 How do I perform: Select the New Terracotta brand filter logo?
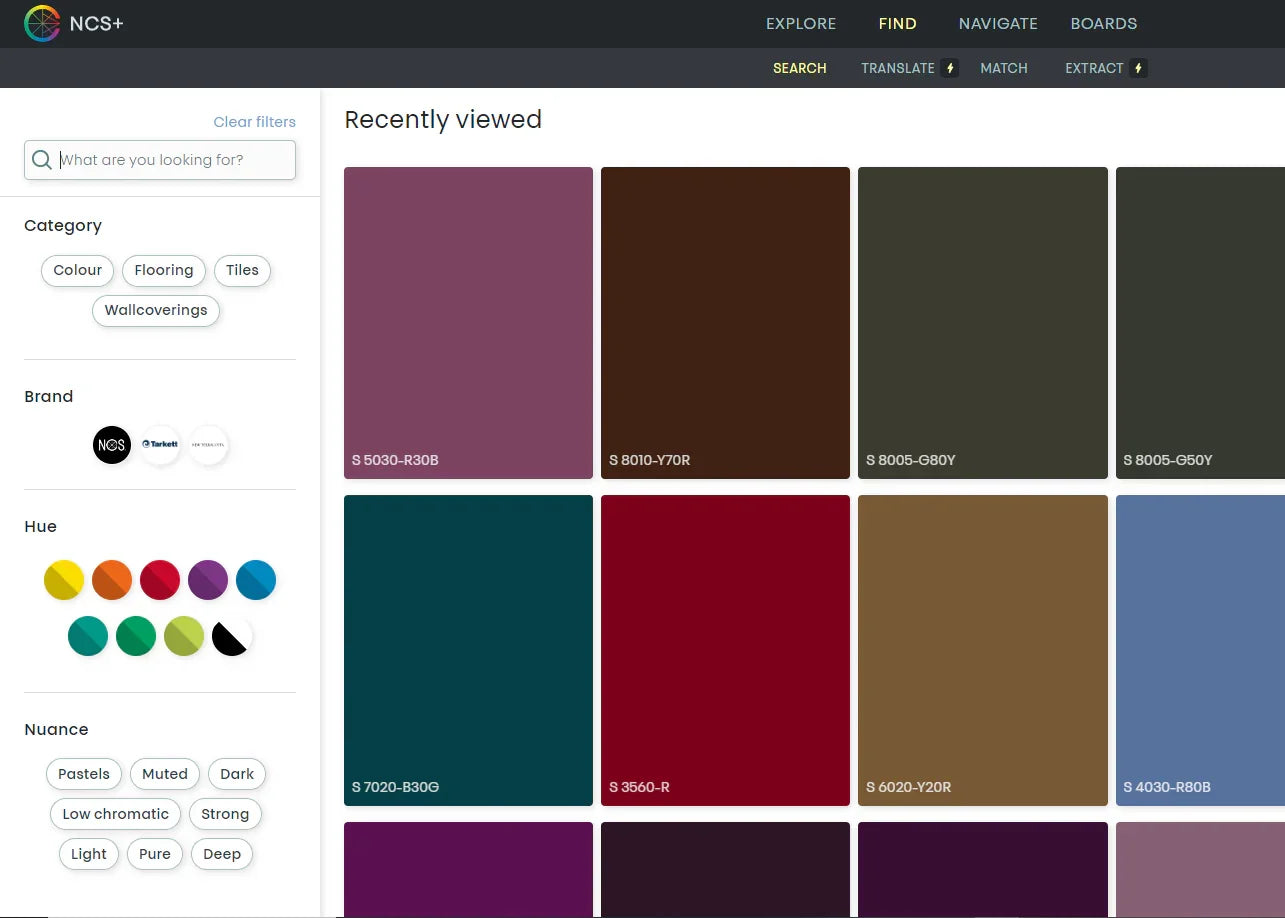pyautogui.click(x=208, y=445)
